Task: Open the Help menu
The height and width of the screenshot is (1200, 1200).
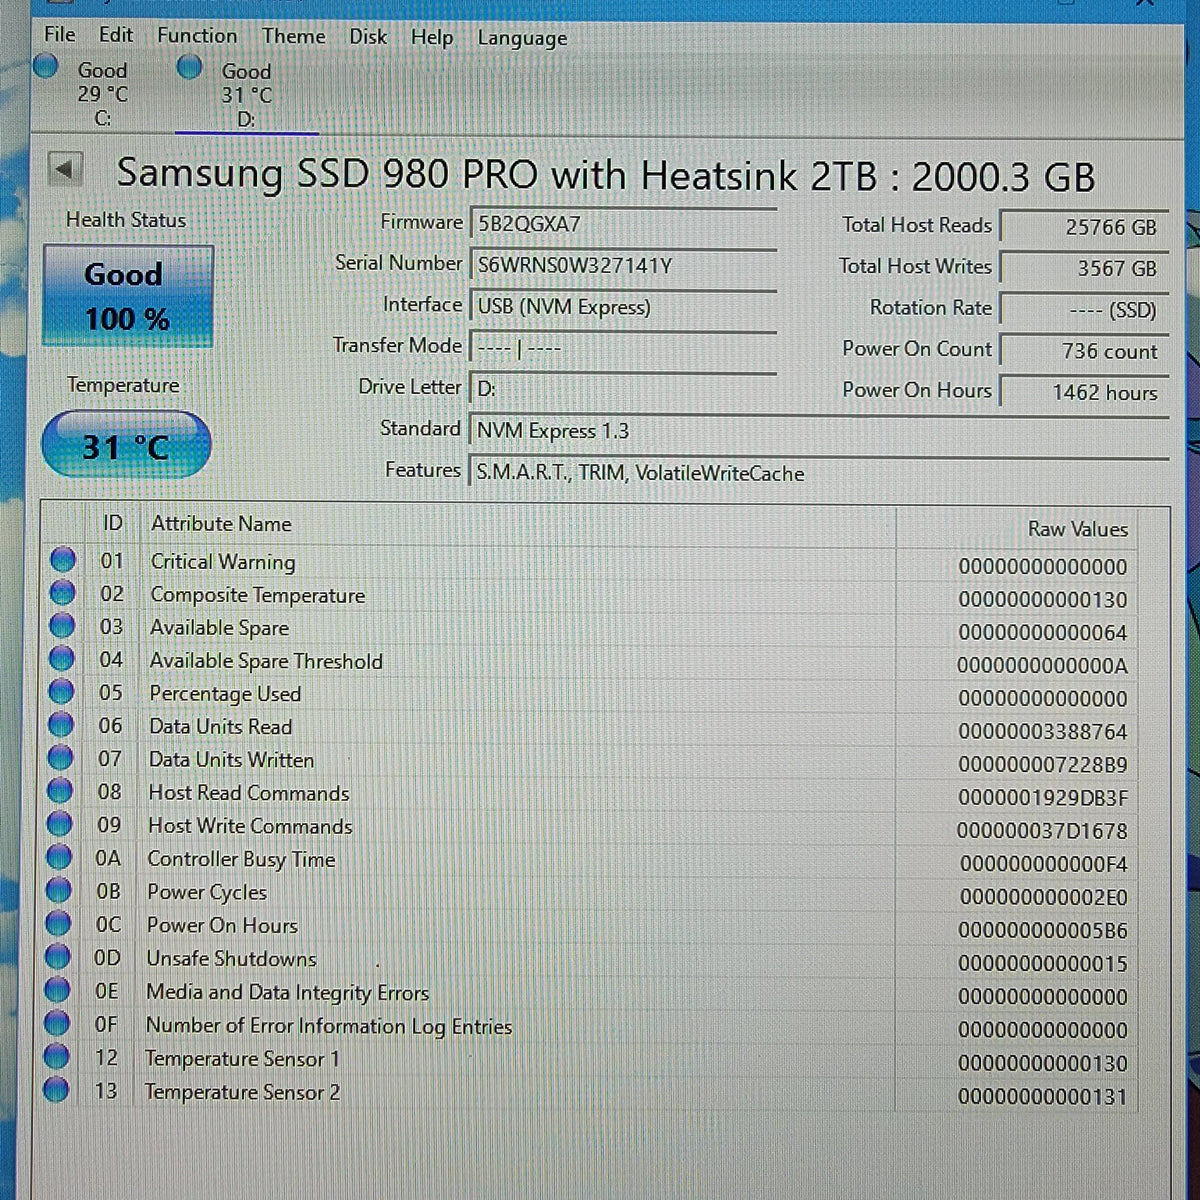Action: pyautogui.click(x=432, y=38)
